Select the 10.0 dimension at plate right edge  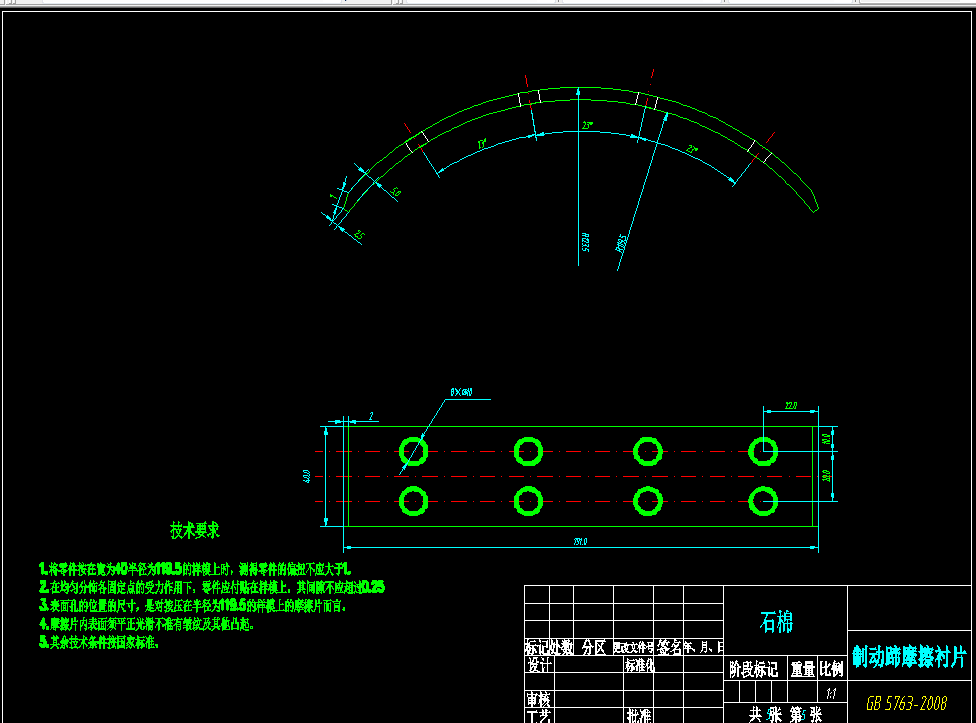point(827,439)
